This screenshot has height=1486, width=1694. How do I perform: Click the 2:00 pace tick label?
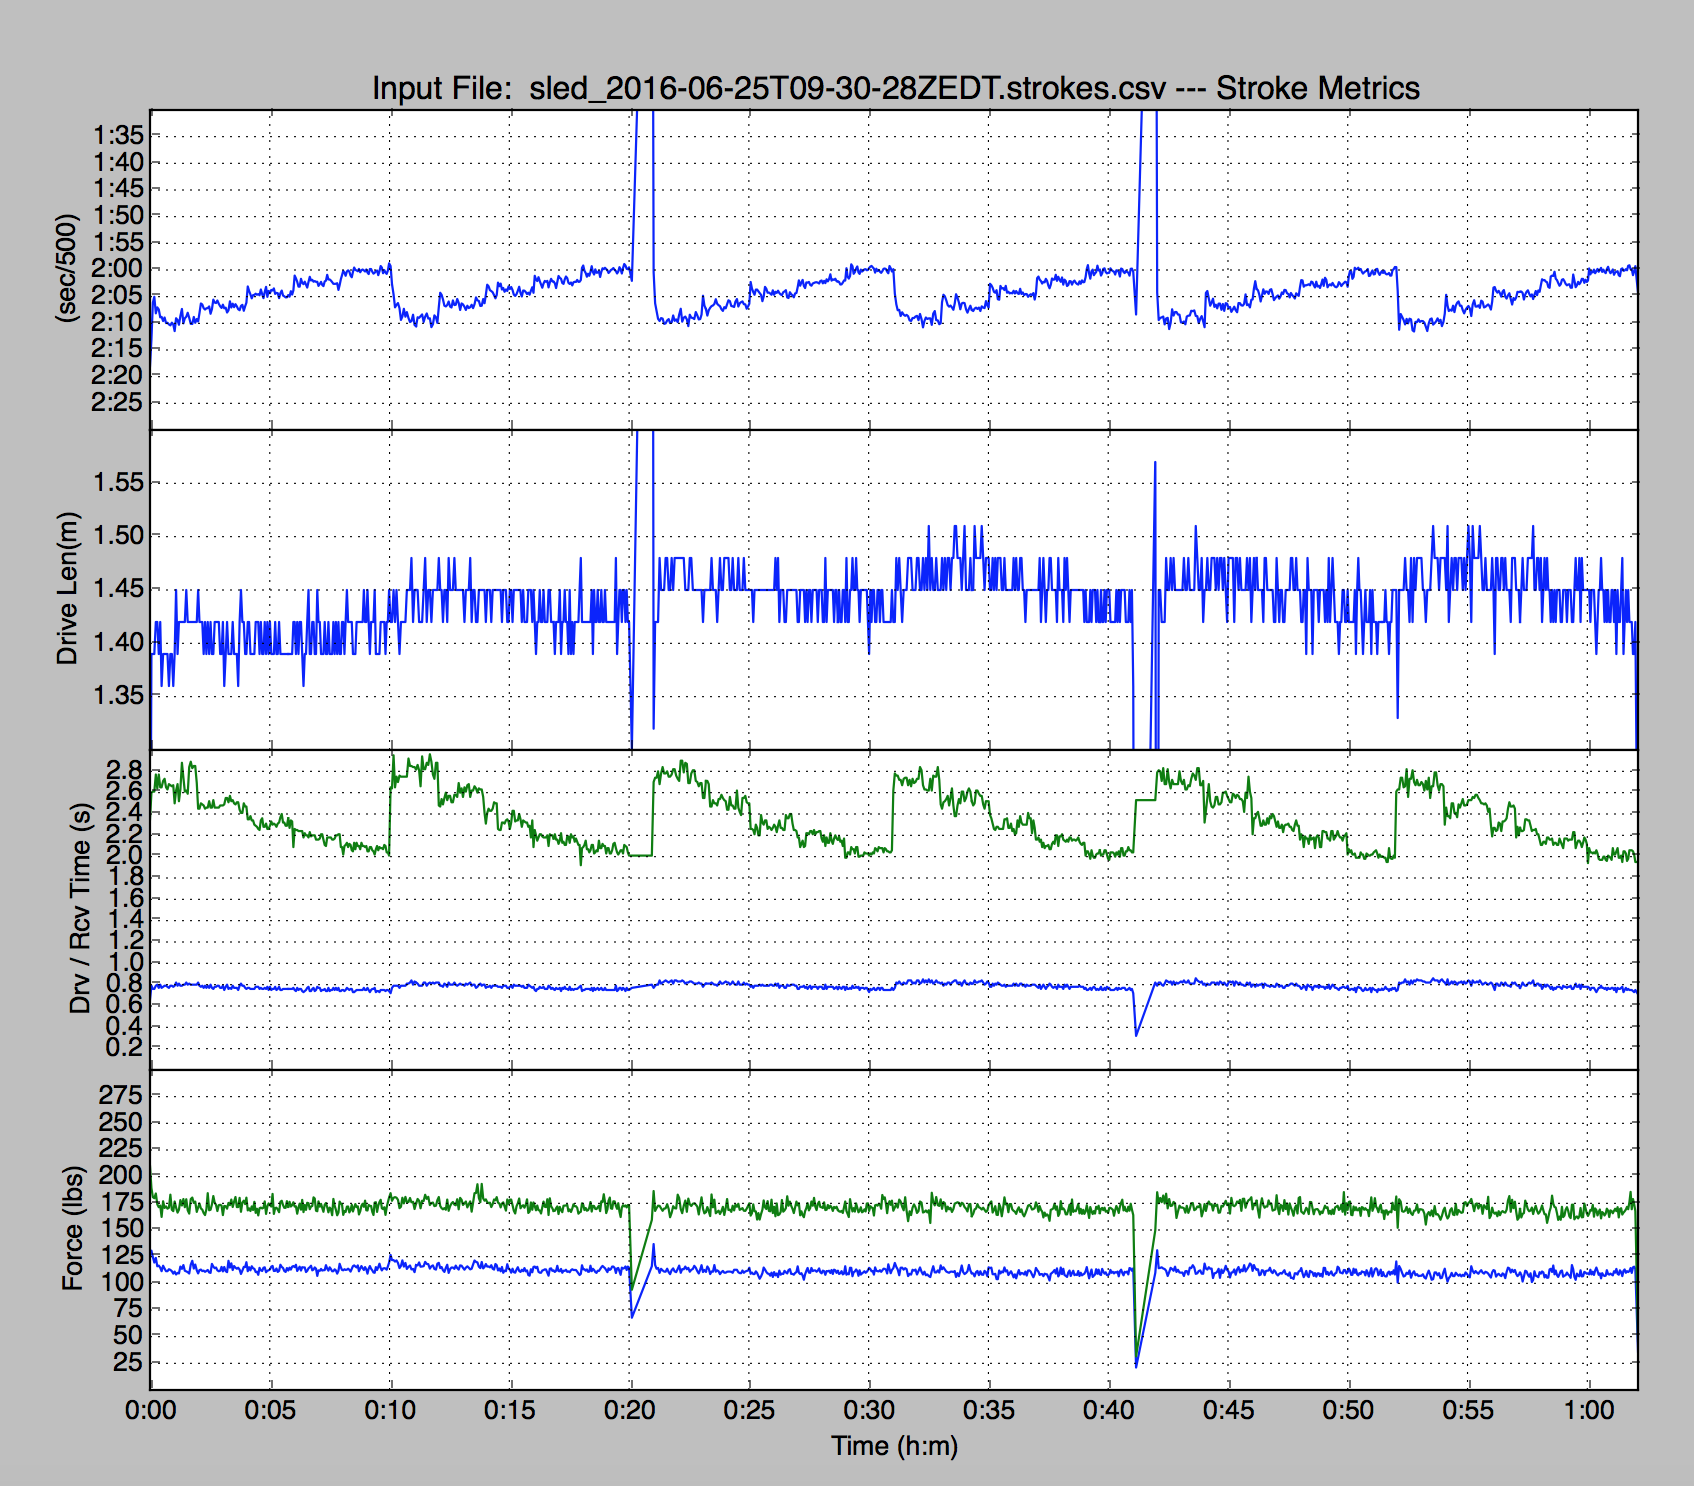pyautogui.click(x=118, y=268)
